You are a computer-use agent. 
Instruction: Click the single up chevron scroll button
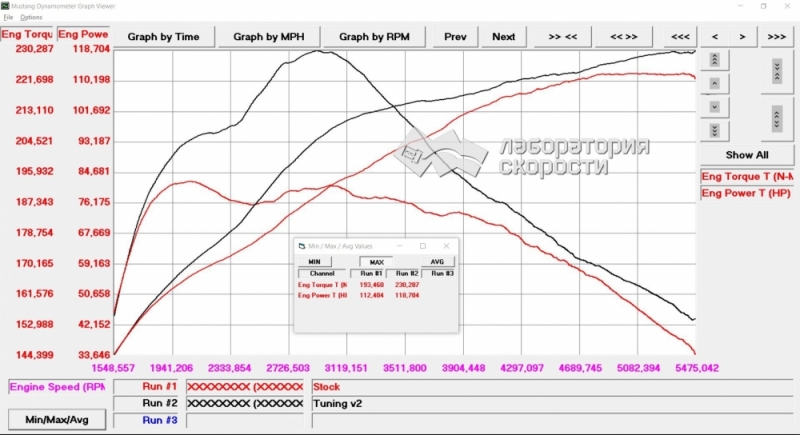[715, 83]
